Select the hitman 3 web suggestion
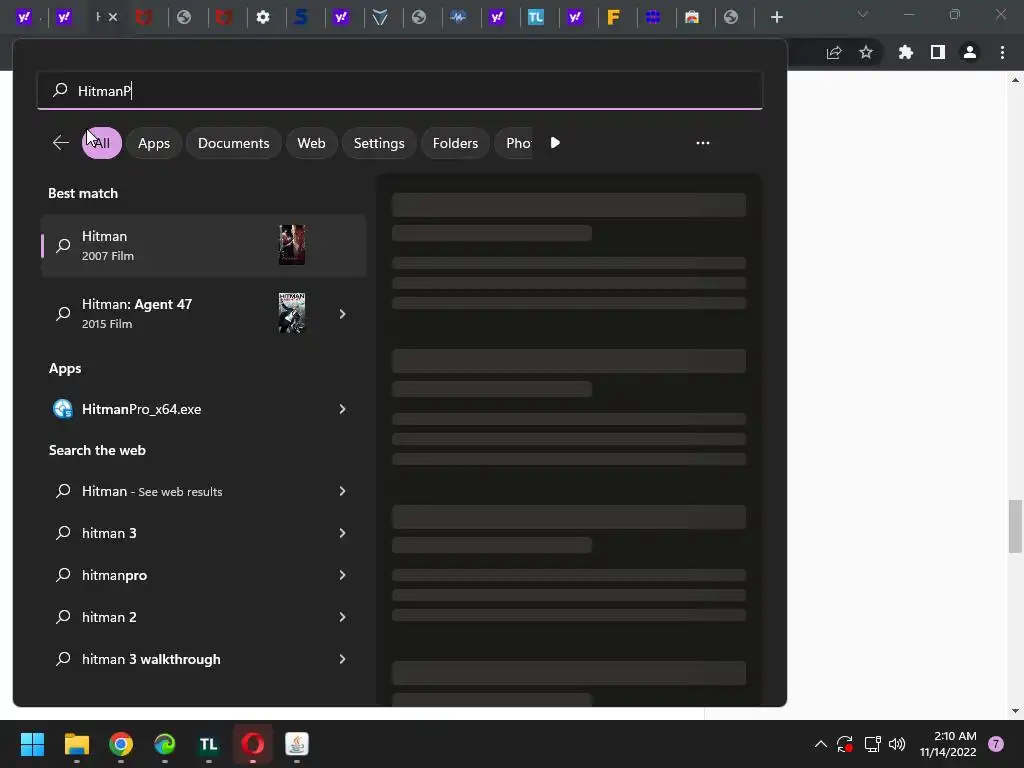 (x=203, y=533)
